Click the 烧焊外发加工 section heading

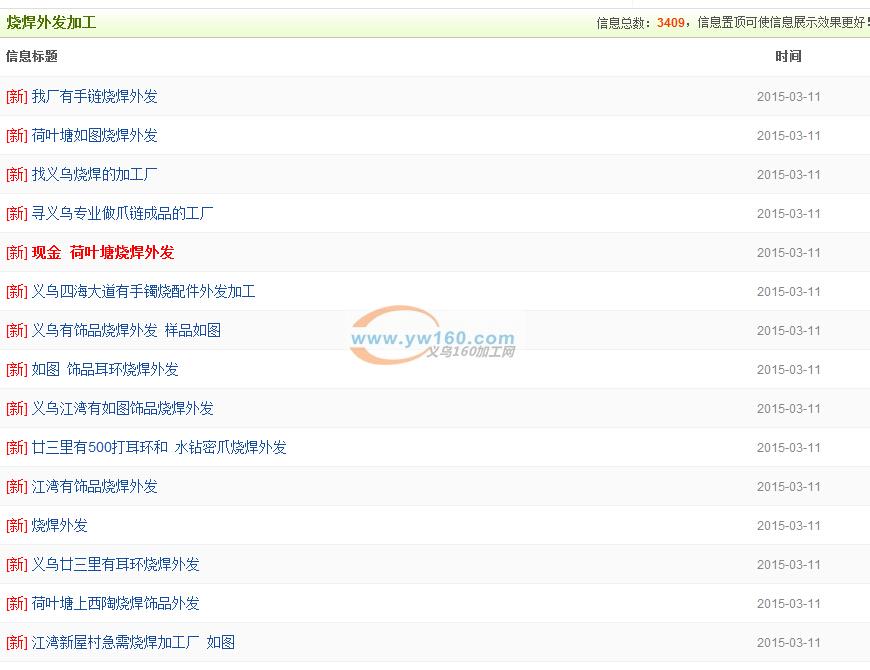(52, 22)
